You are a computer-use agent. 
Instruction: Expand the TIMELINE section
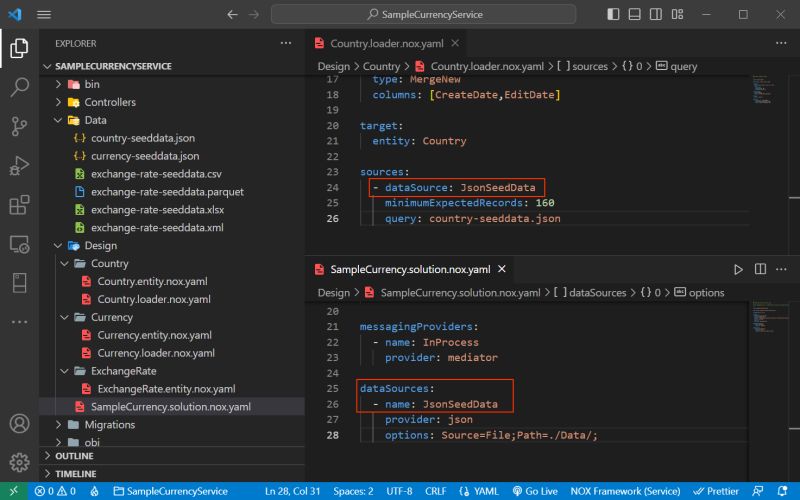click(171, 473)
